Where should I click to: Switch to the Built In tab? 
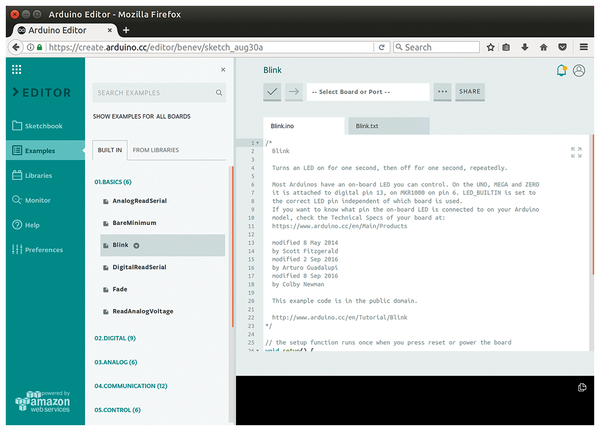click(110, 150)
